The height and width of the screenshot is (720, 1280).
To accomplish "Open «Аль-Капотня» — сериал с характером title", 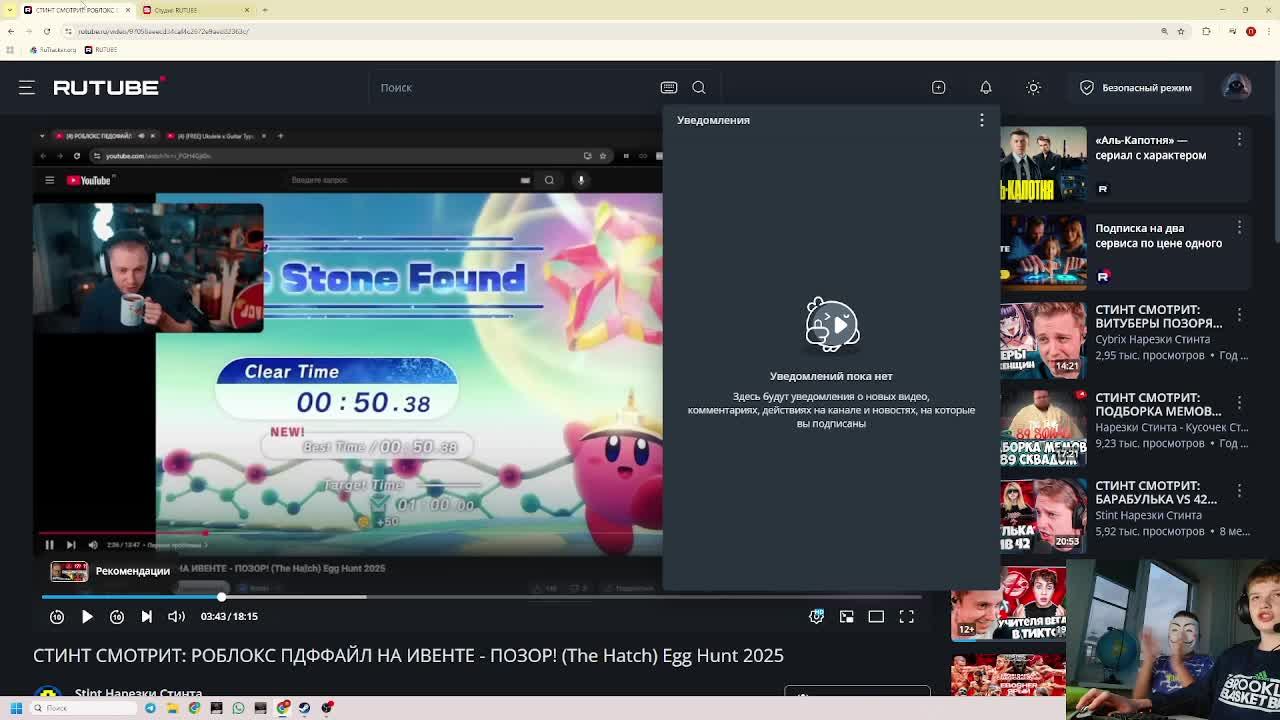I will tap(1151, 148).
